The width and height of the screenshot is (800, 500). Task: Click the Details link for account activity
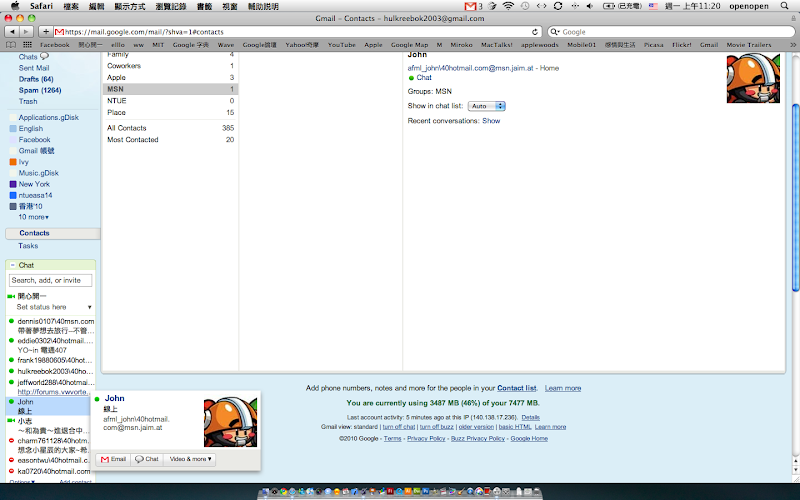pos(530,417)
